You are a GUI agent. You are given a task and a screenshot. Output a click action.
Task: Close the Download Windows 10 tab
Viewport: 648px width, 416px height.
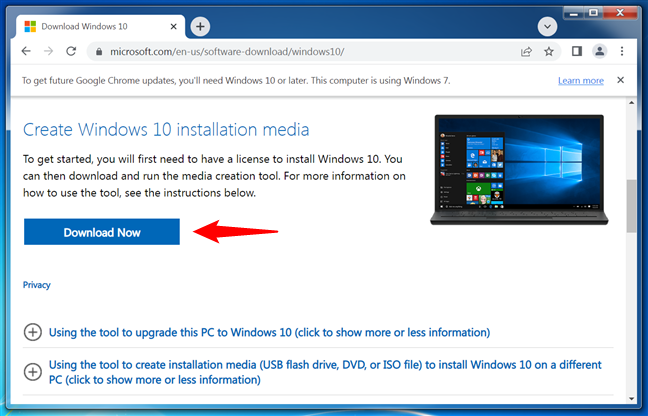coord(174,26)
